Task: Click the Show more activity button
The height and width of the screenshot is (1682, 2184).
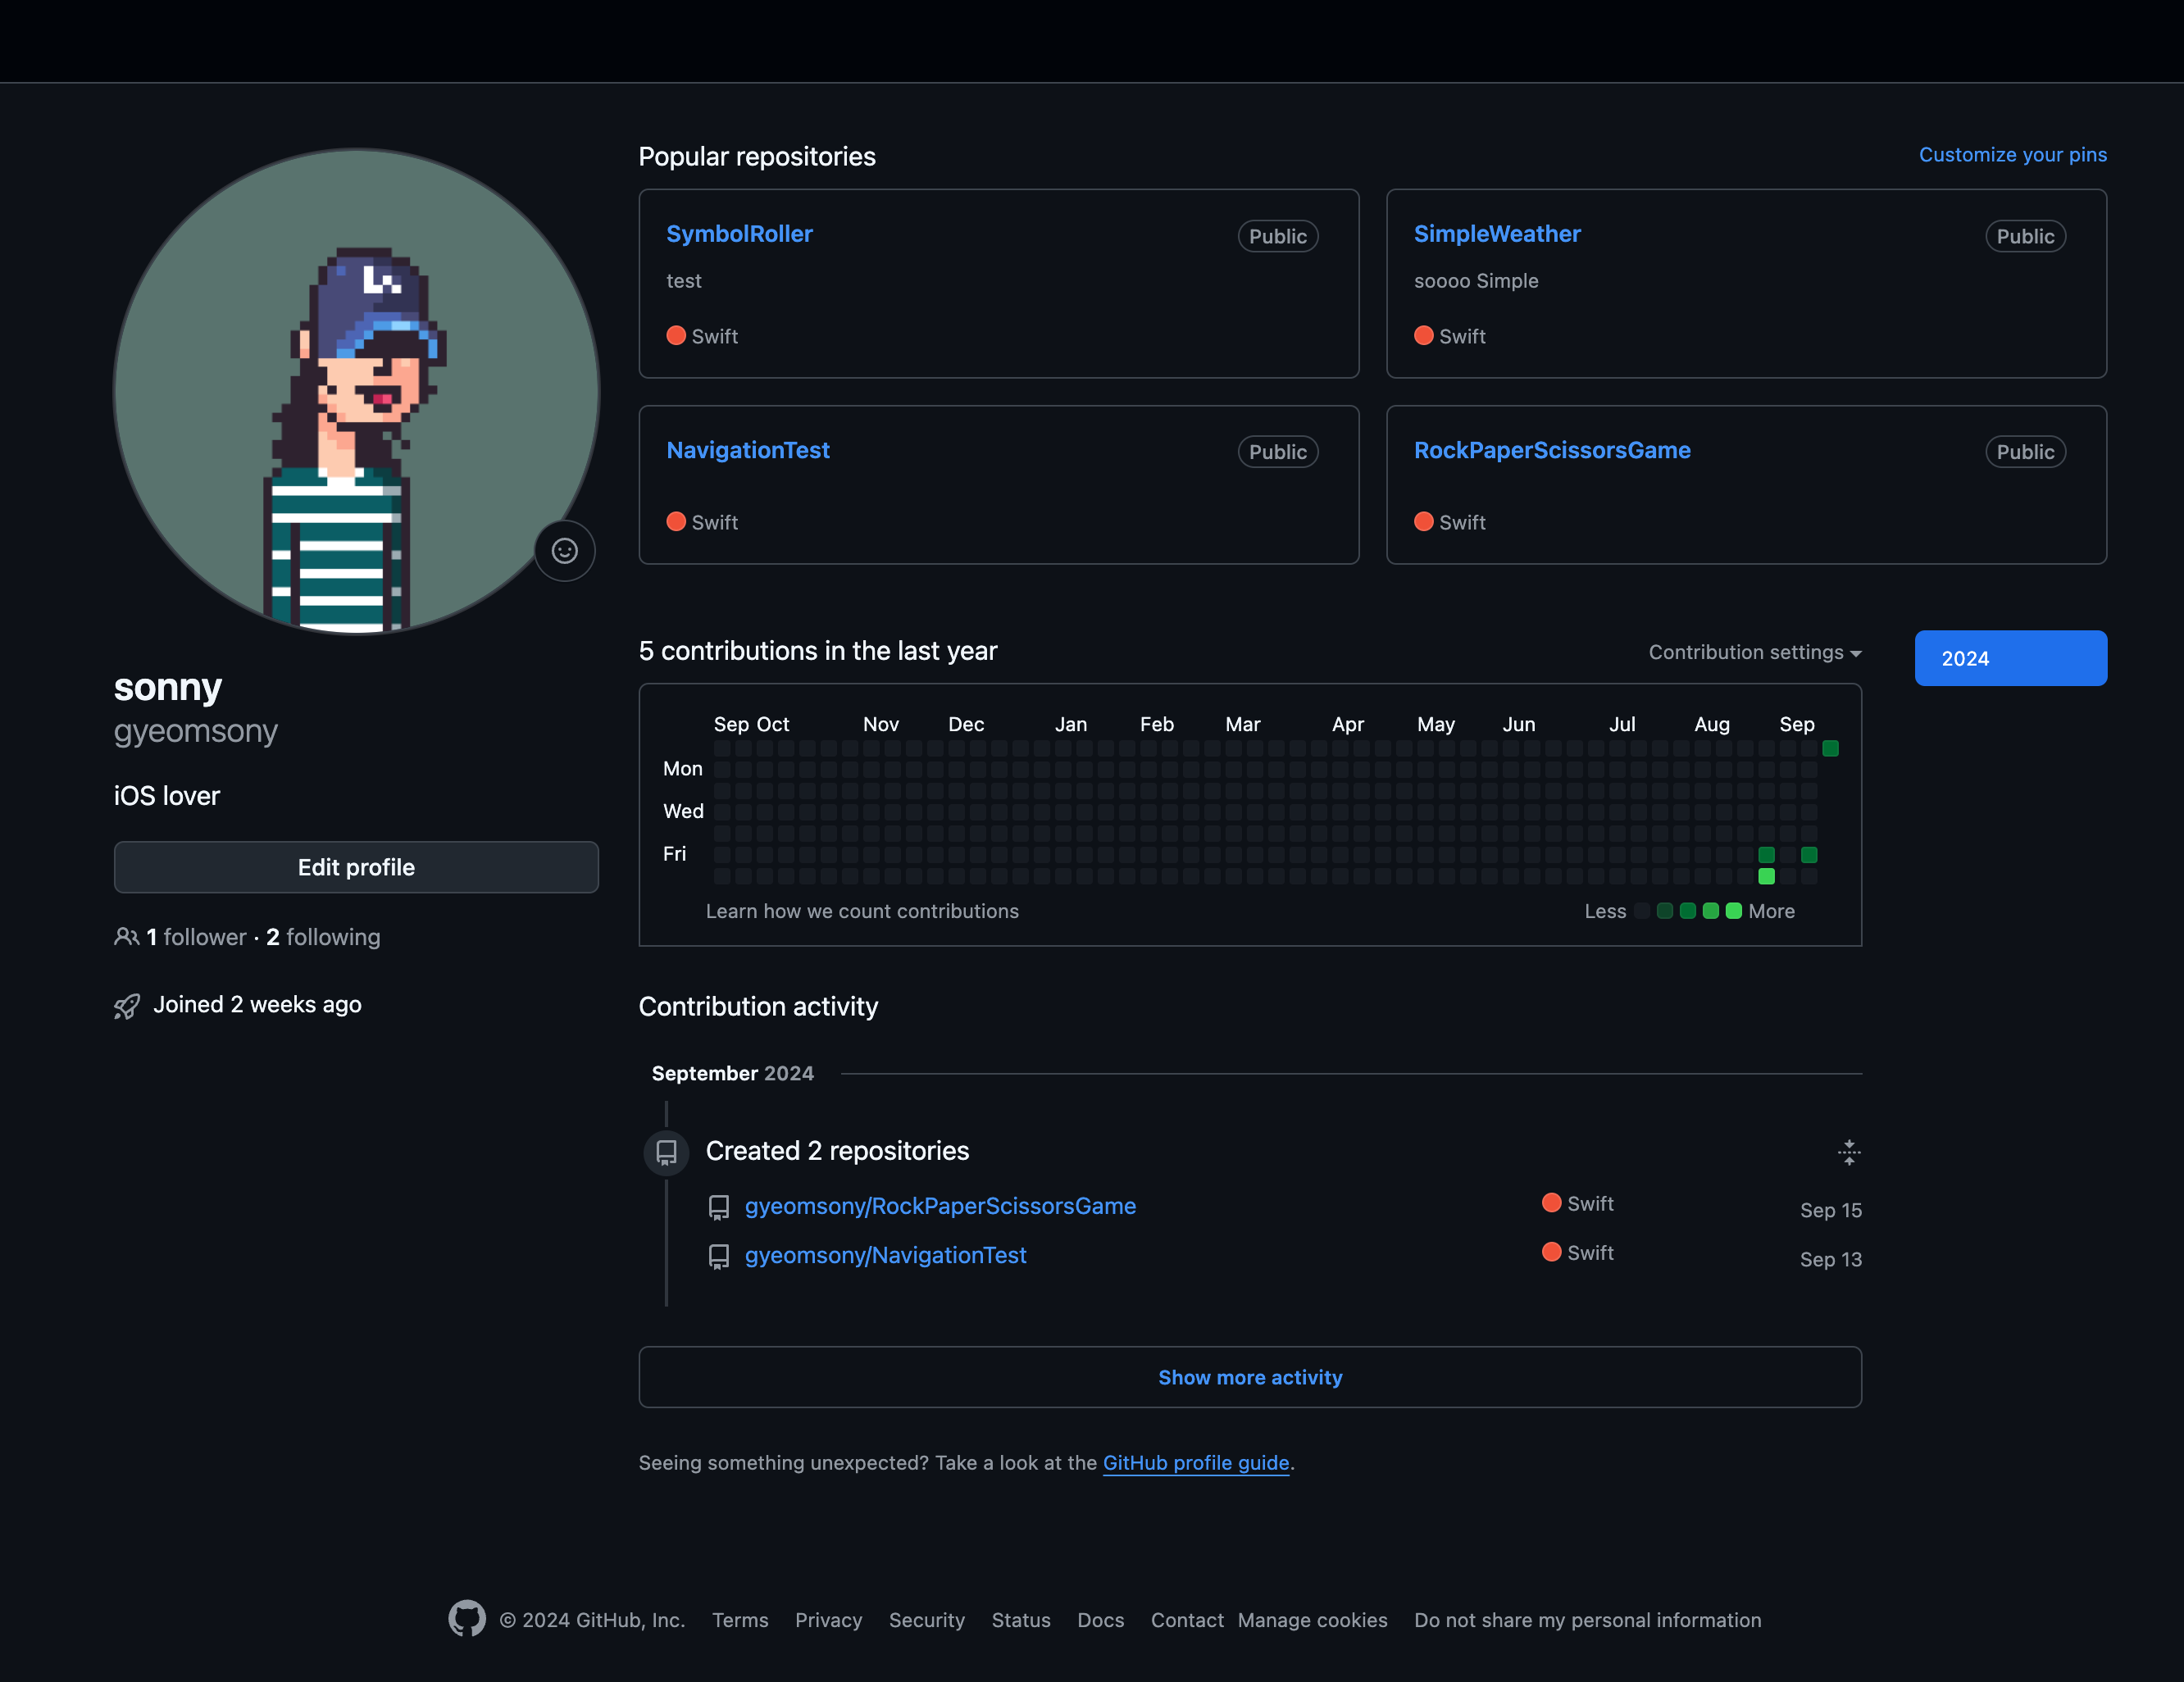Action: pyautogui.click(x=1249, y=1377)
